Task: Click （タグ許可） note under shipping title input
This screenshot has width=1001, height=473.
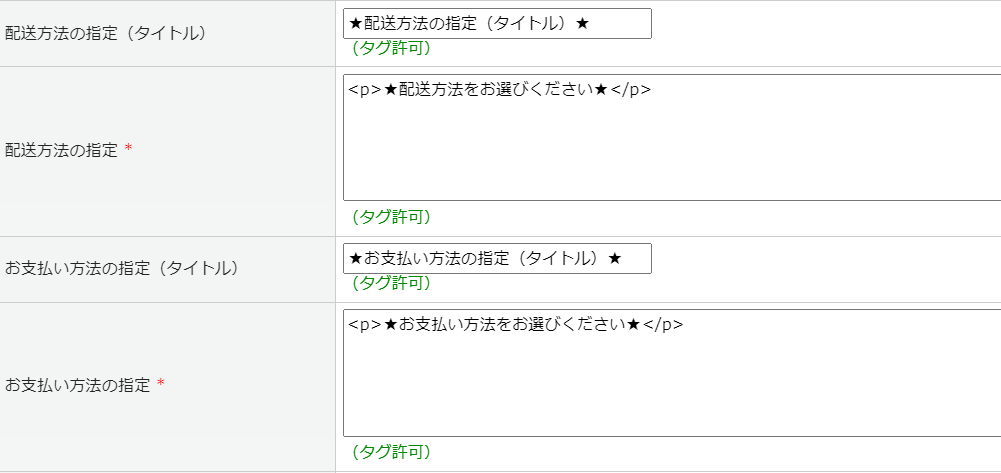Action: pos(391,48)
